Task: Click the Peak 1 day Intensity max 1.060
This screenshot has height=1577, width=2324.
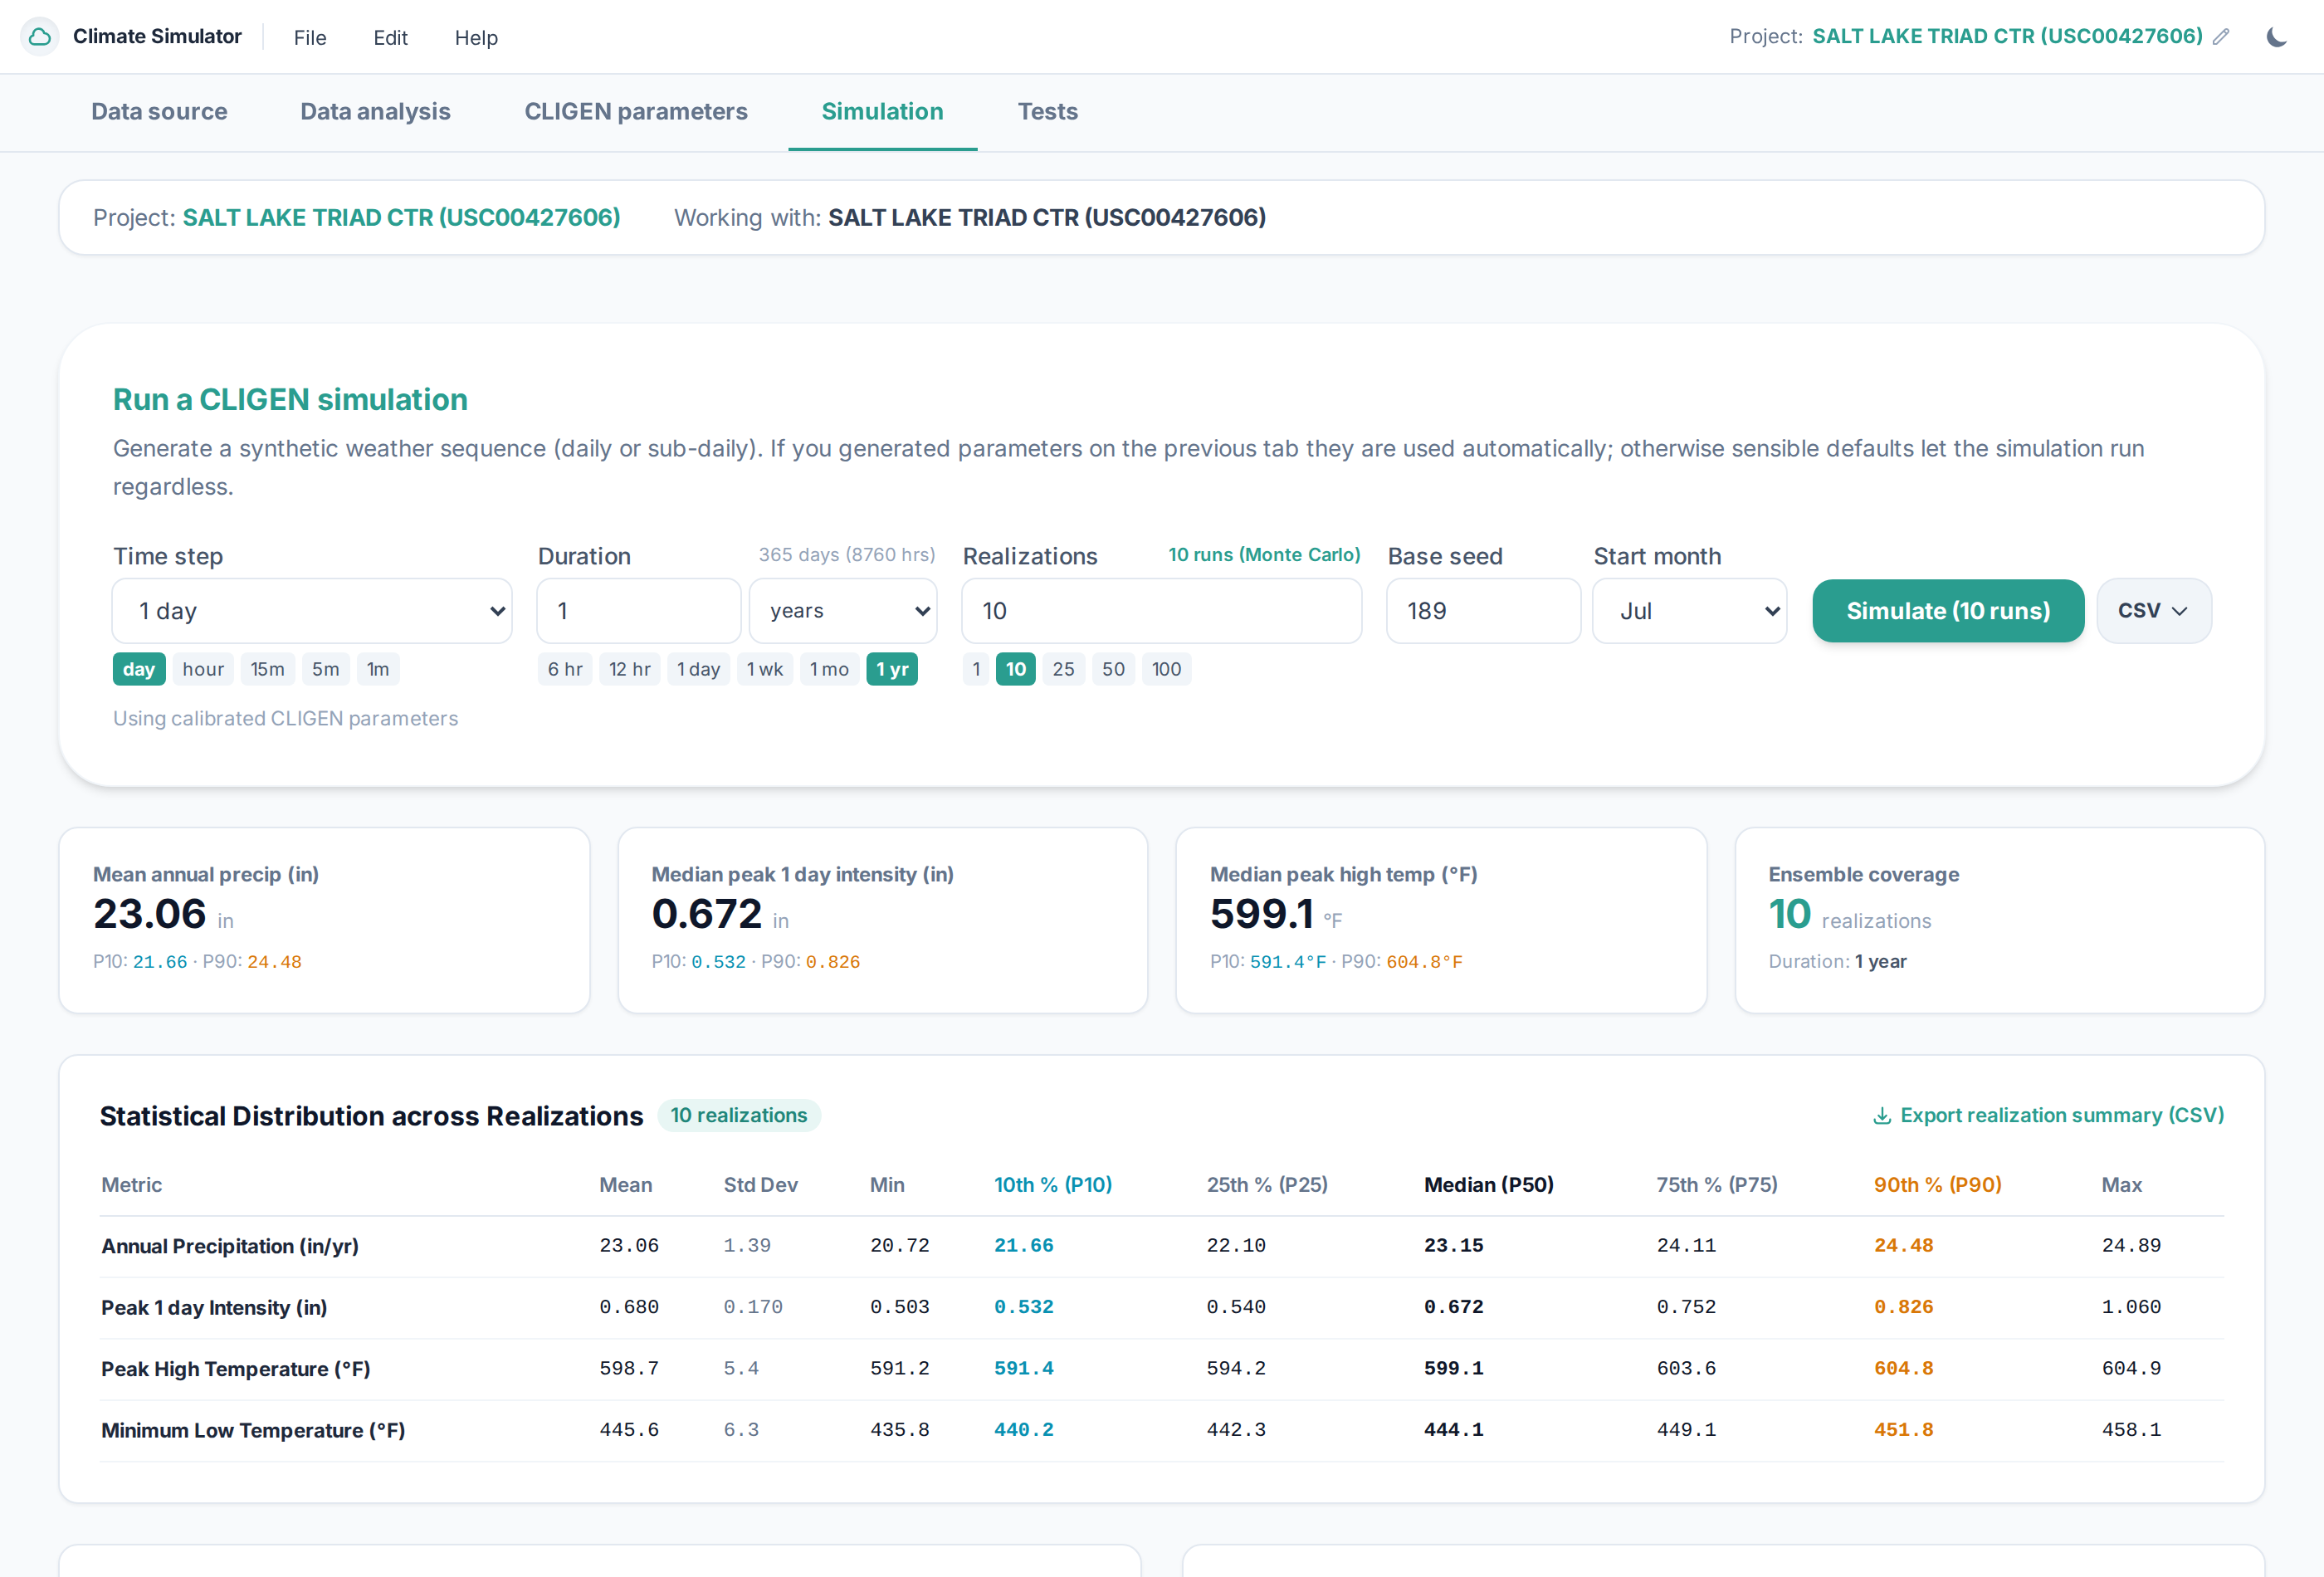Action: [2131, 1308]
